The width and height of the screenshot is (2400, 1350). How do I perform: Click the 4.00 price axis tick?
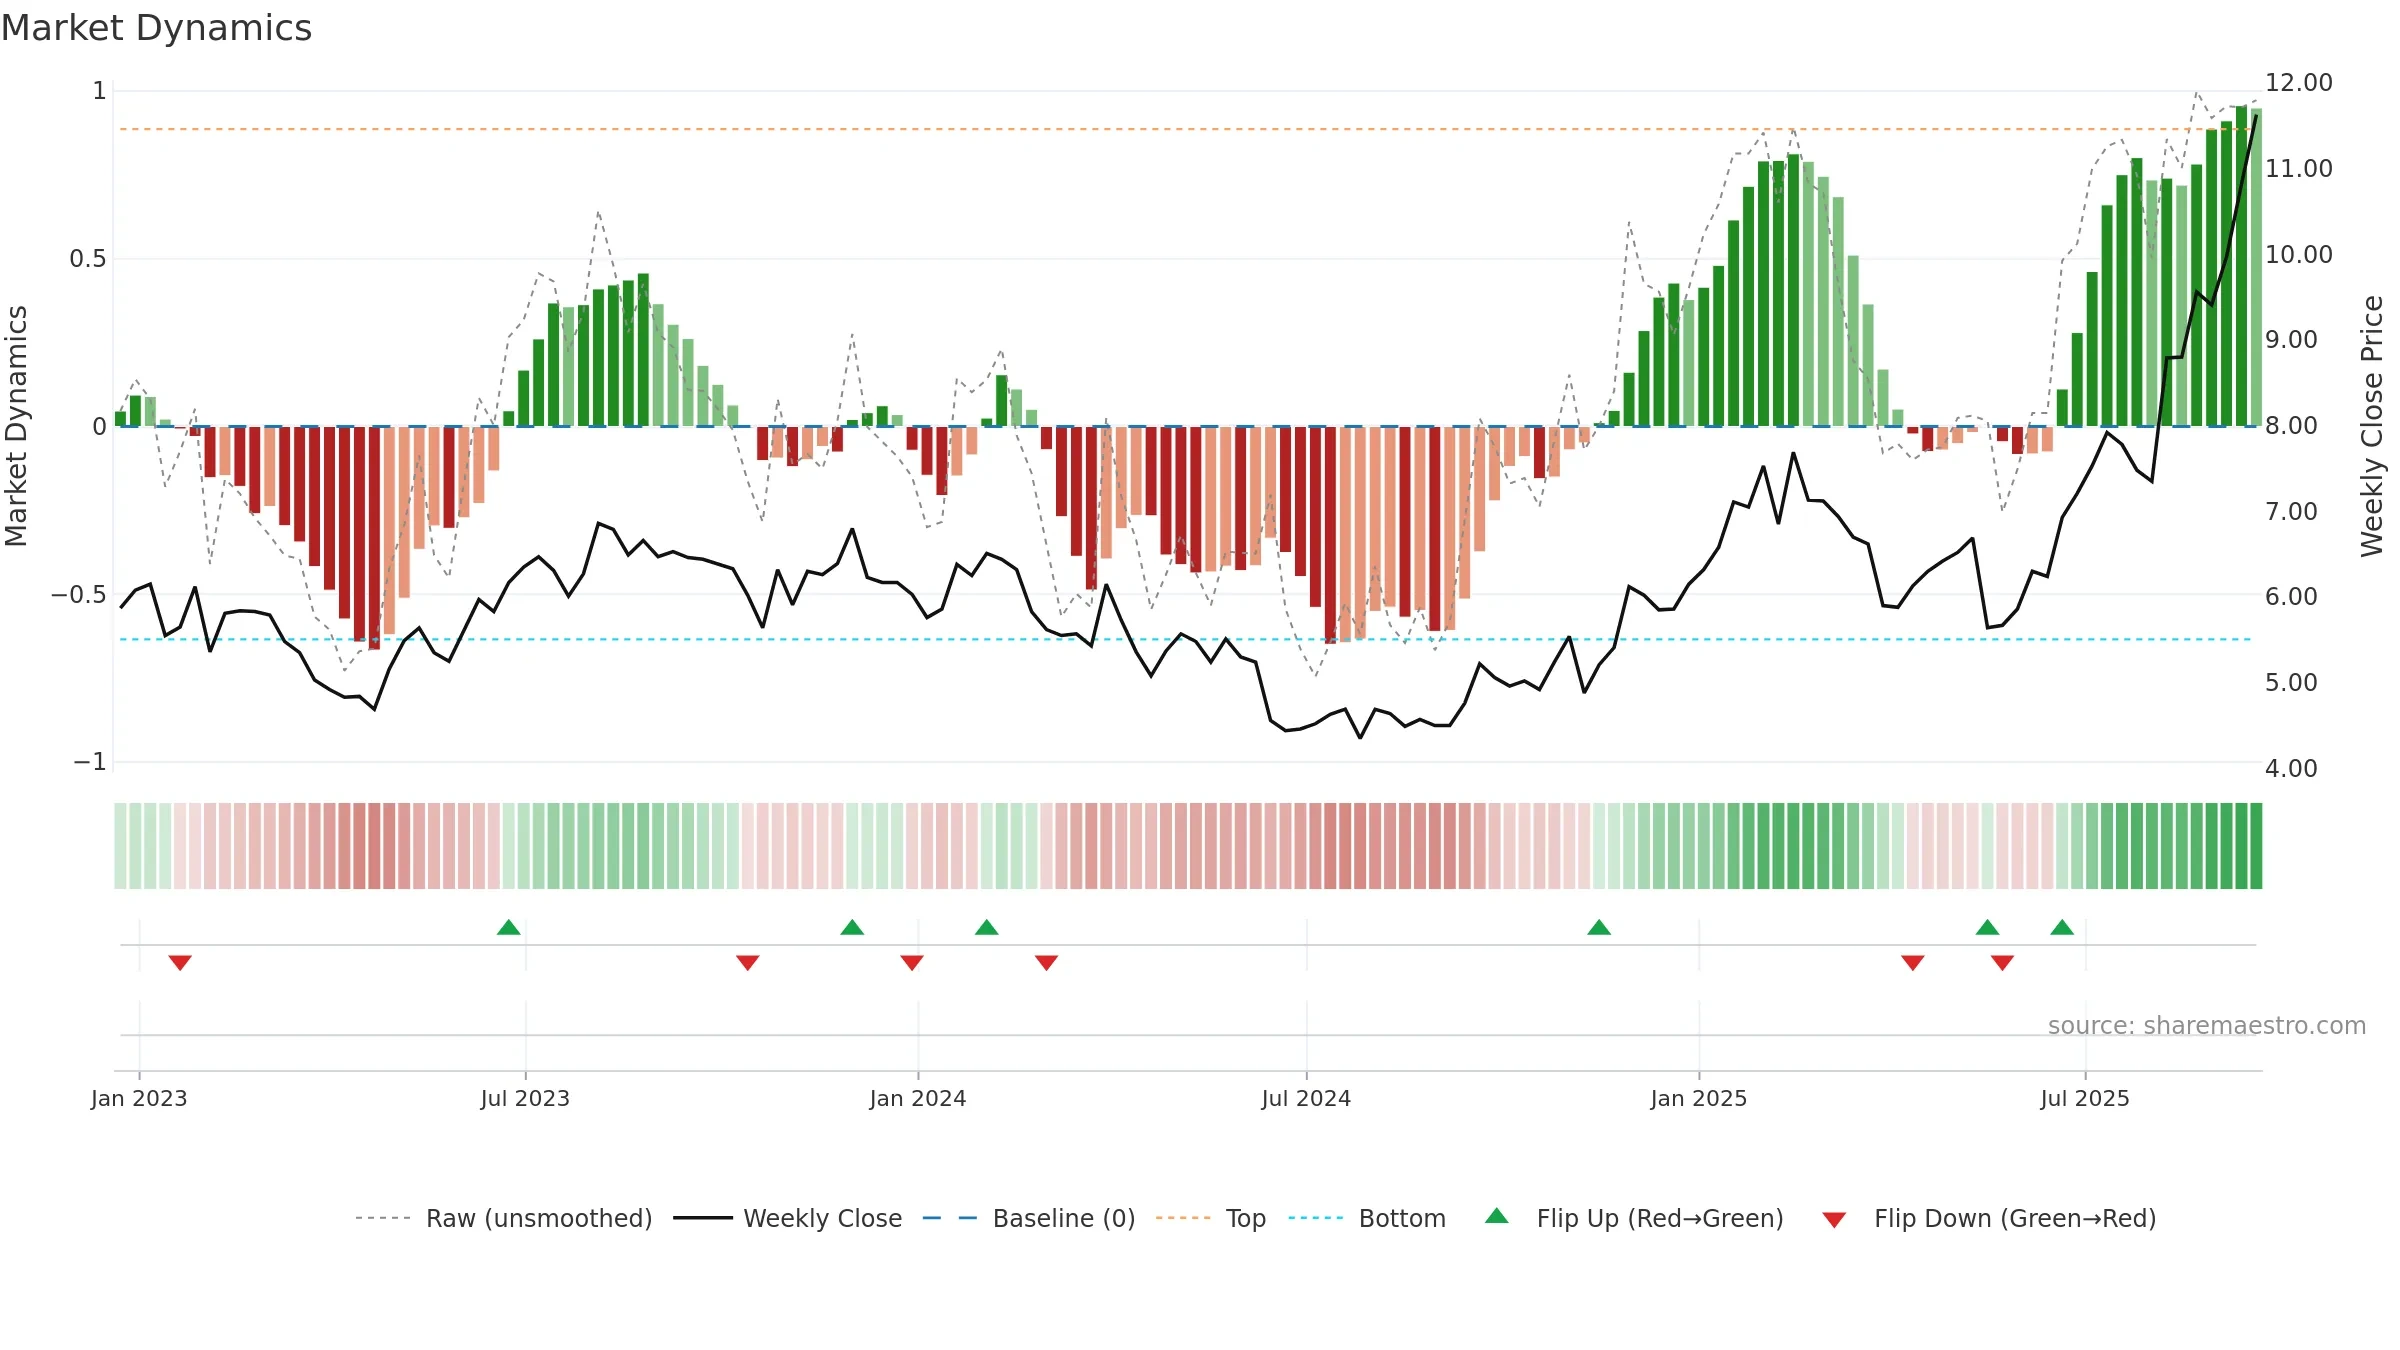[x=2291, y=768]
